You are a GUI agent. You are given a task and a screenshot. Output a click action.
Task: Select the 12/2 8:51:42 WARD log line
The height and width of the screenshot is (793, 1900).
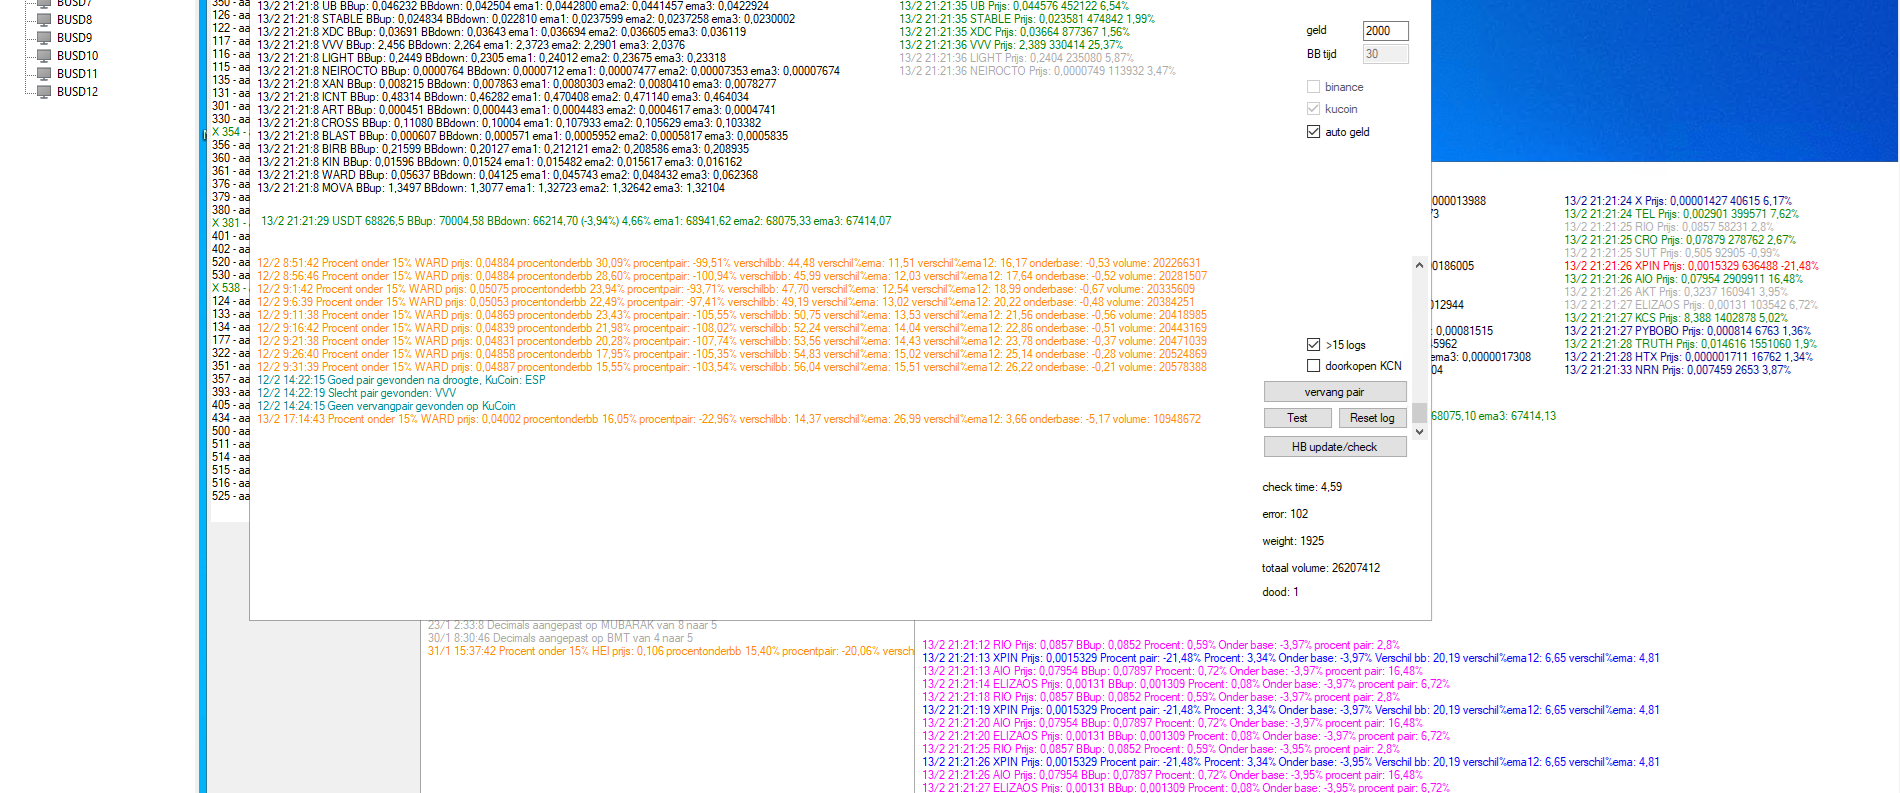[x=729, y=263]
